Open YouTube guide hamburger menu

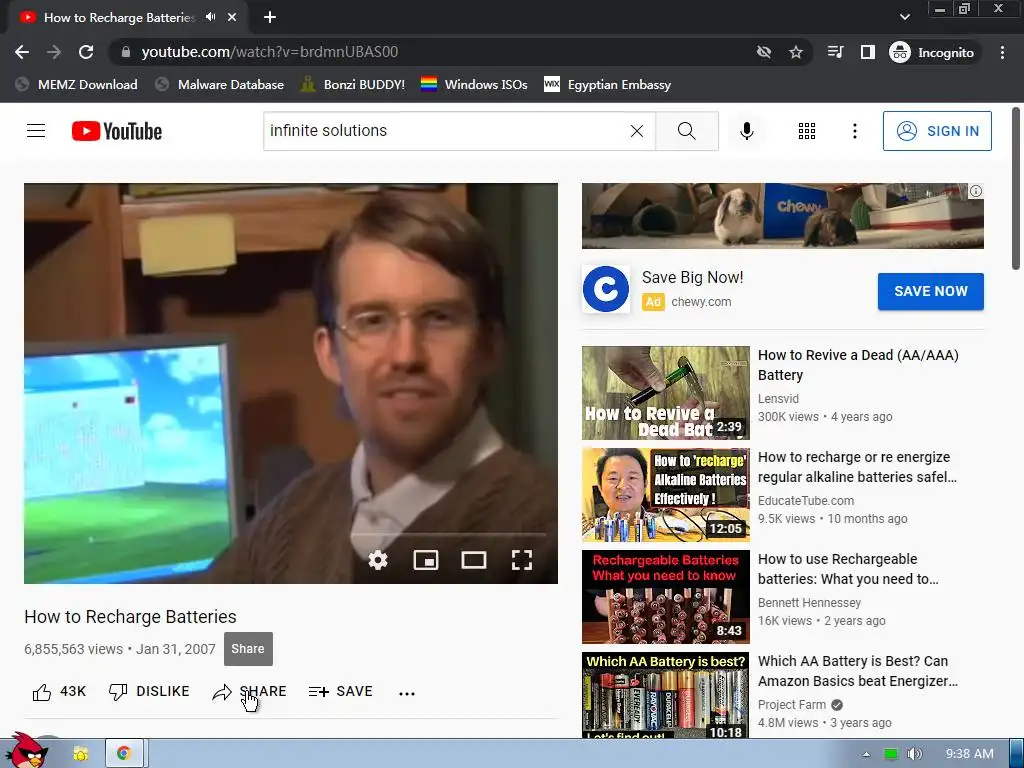[36, 131]
